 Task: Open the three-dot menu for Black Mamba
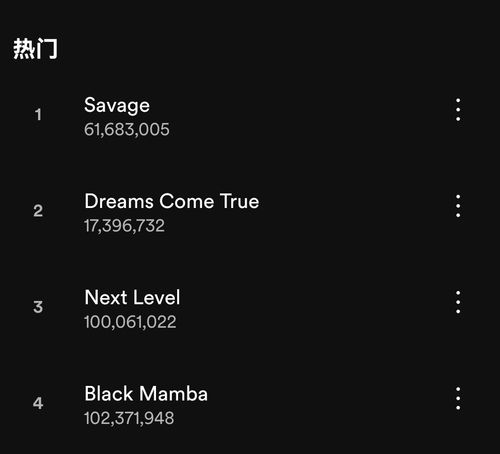point(458,398)
